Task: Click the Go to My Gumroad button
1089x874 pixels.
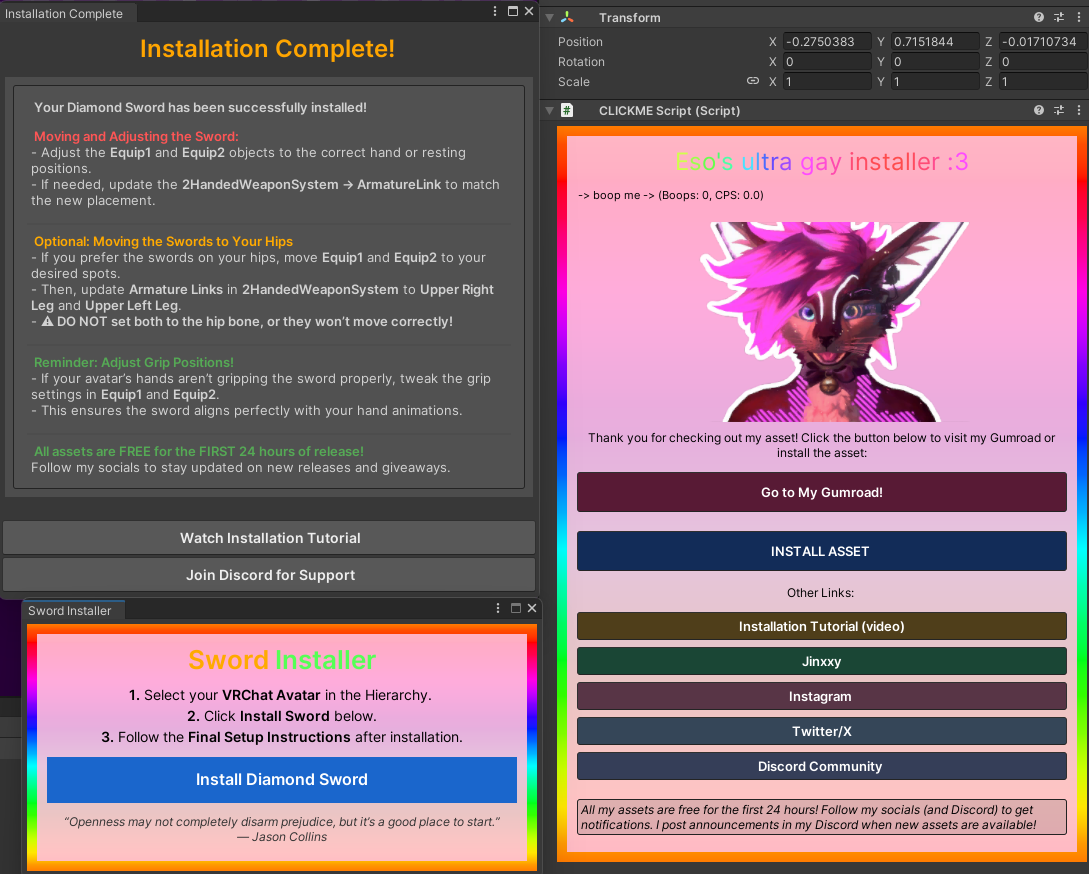Action: [x=822, y=492]
